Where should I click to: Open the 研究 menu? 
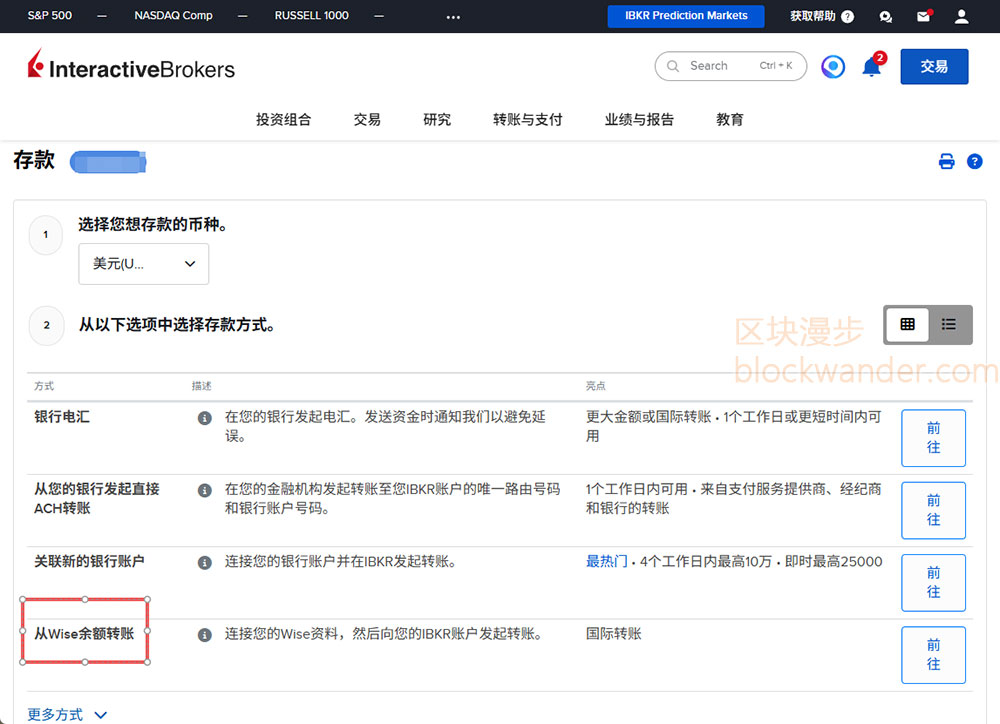[437, 119]
